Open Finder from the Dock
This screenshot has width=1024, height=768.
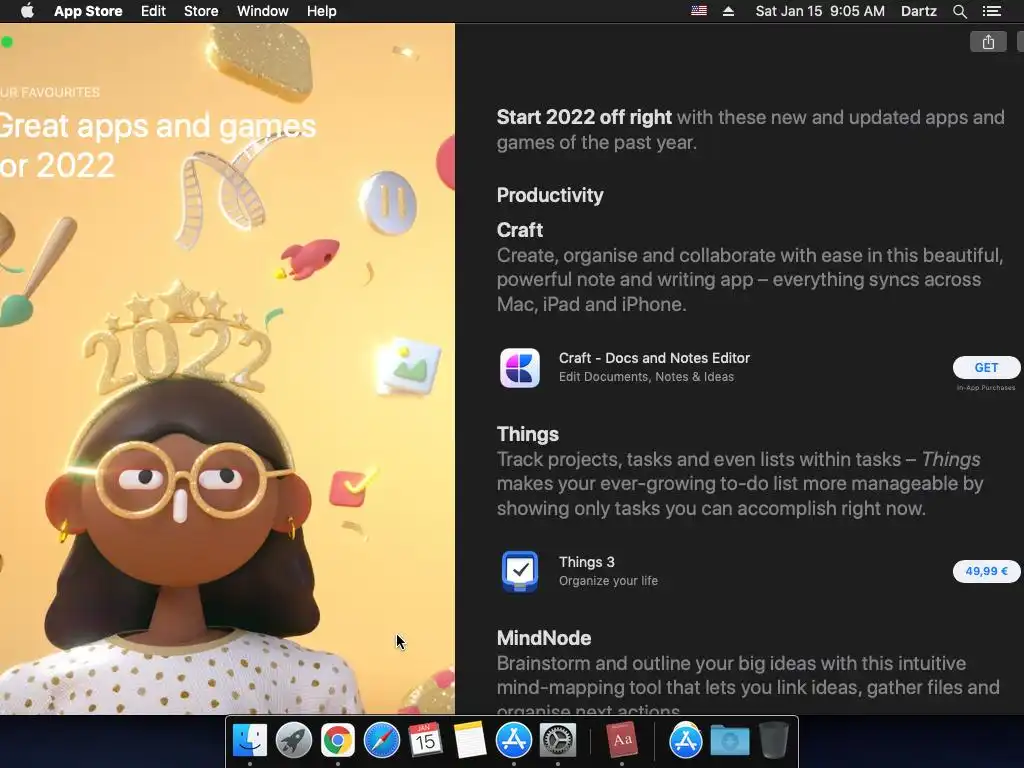(250, 740)
